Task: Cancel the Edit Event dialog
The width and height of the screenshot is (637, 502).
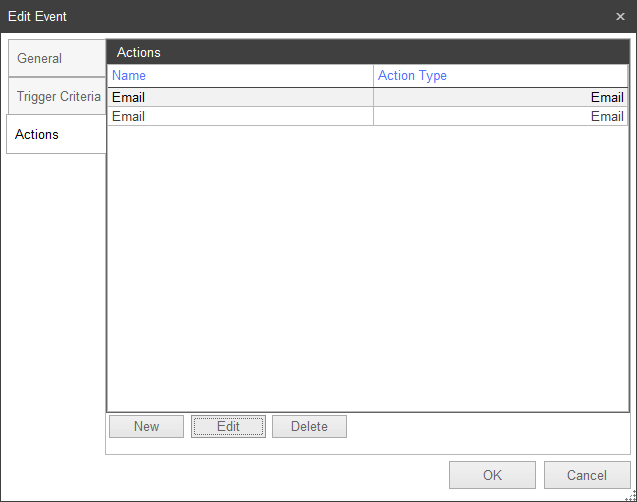Action: [587, 475]
